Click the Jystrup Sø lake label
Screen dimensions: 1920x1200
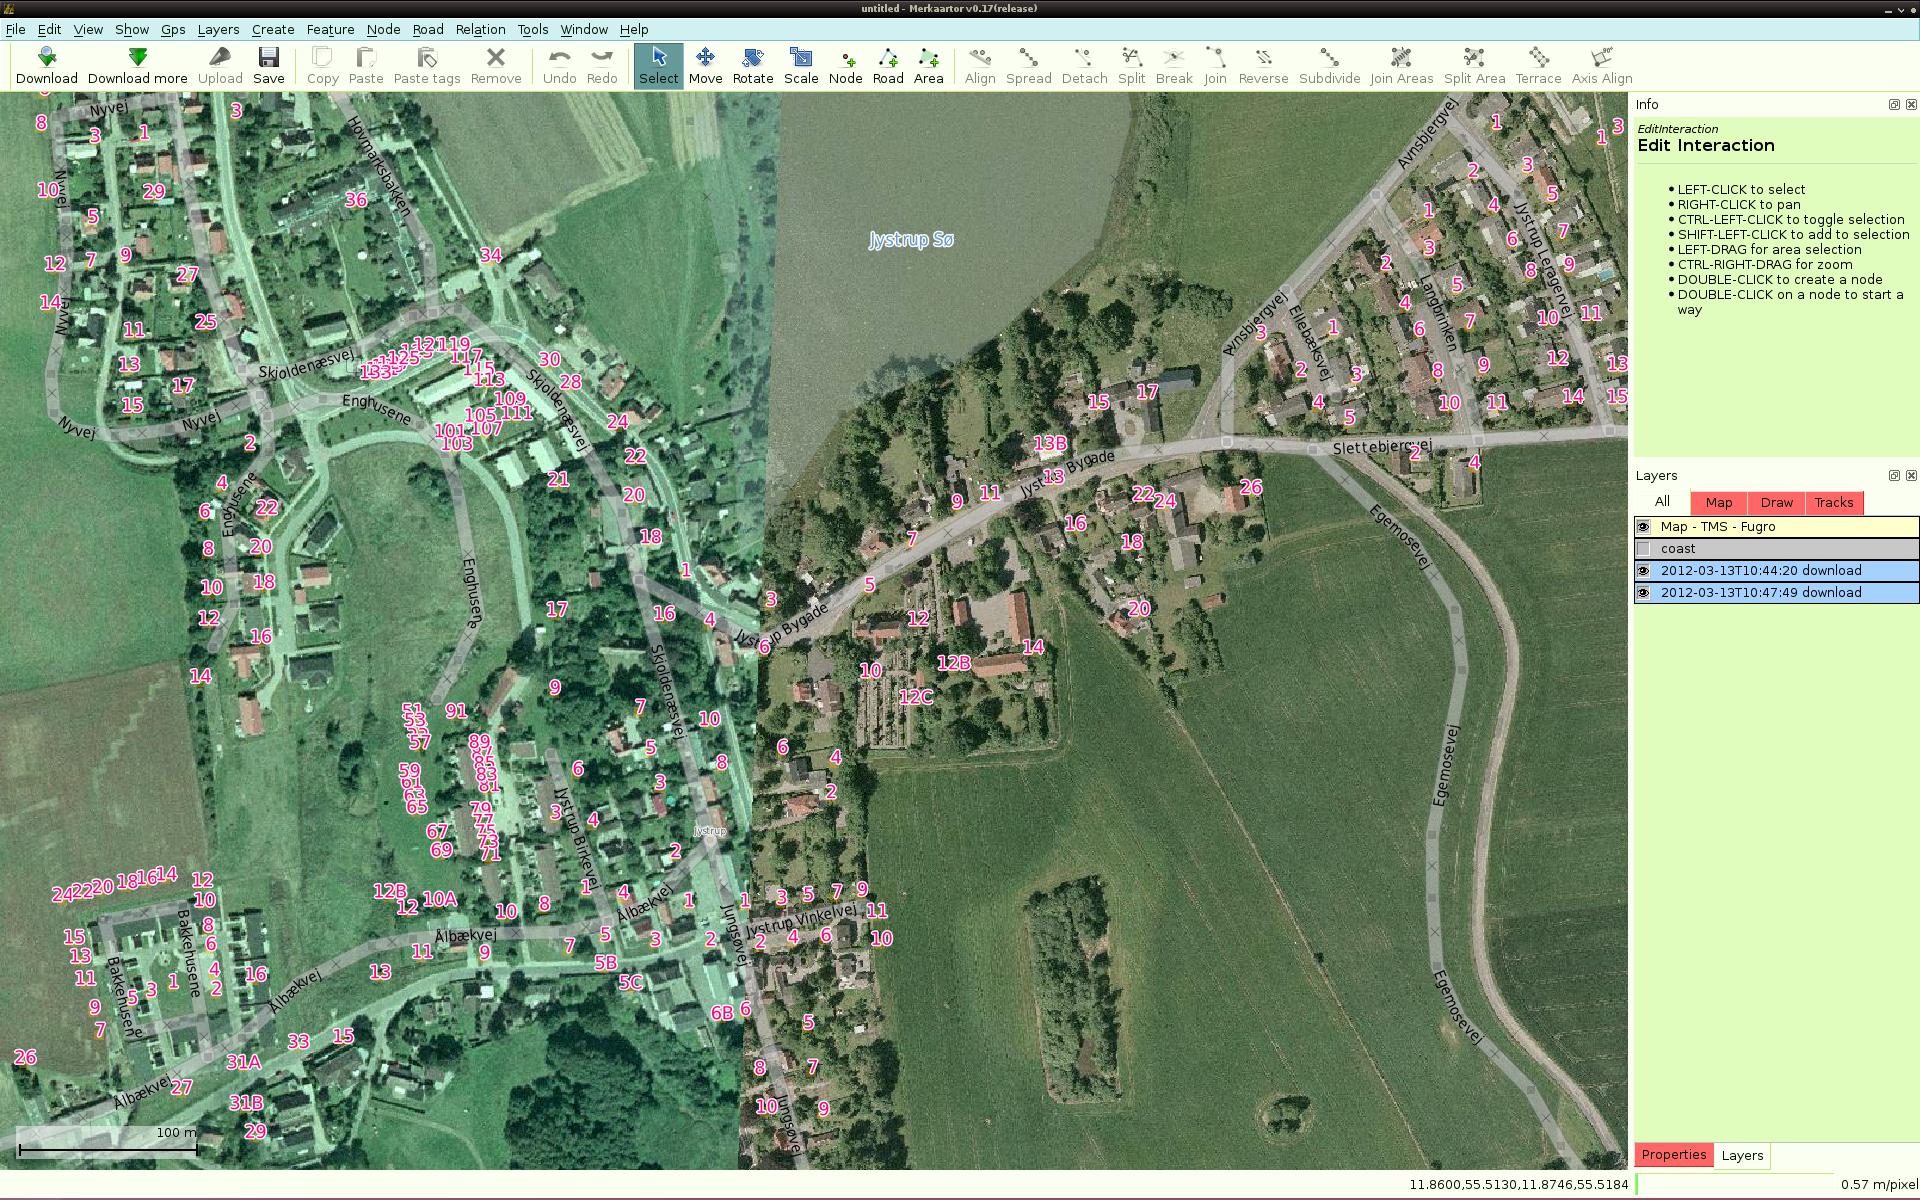911,240
